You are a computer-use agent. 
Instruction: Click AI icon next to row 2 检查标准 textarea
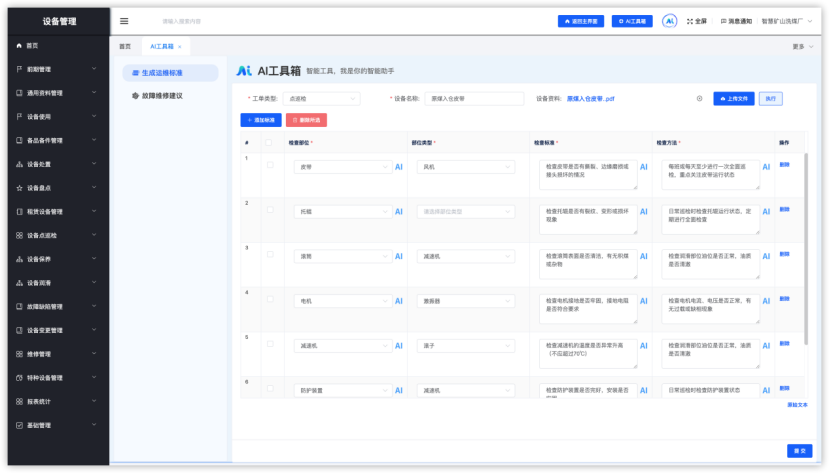coord(644,211)
